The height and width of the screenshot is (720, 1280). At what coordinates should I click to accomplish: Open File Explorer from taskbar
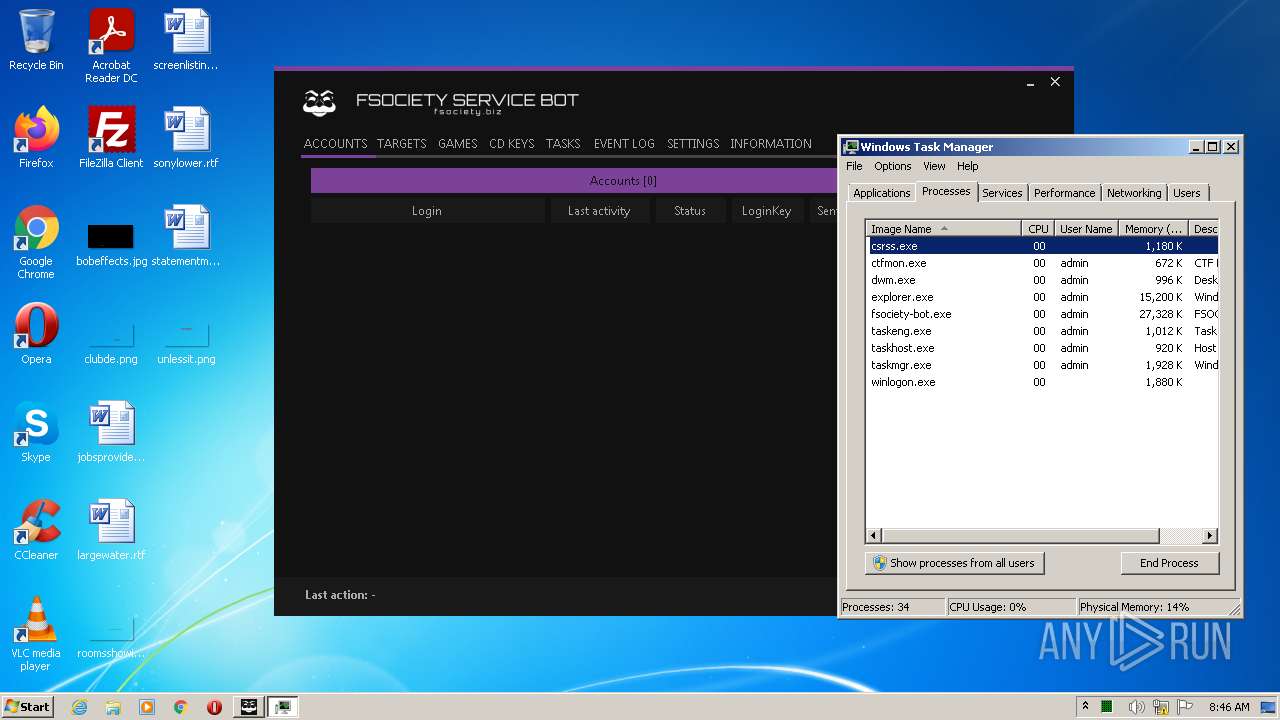113,707
